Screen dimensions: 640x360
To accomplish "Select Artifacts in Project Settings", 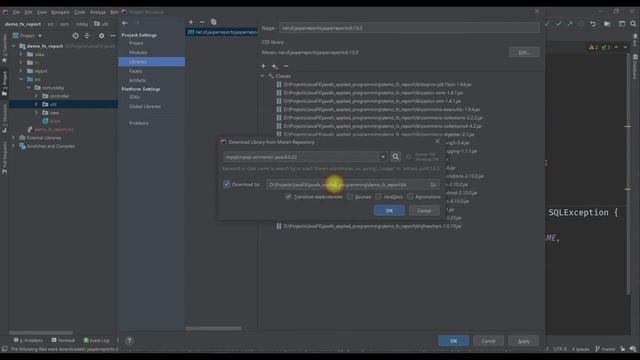I will [x=137, y=80].
